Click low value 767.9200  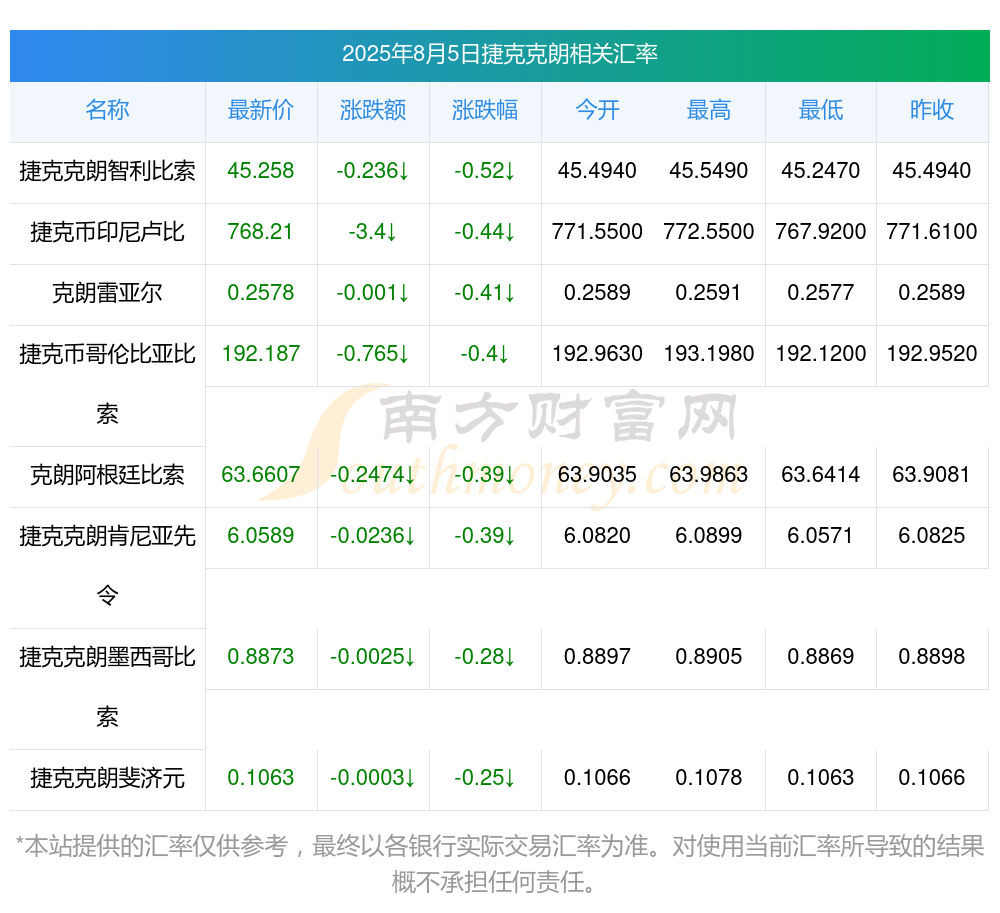coord(821,231)
